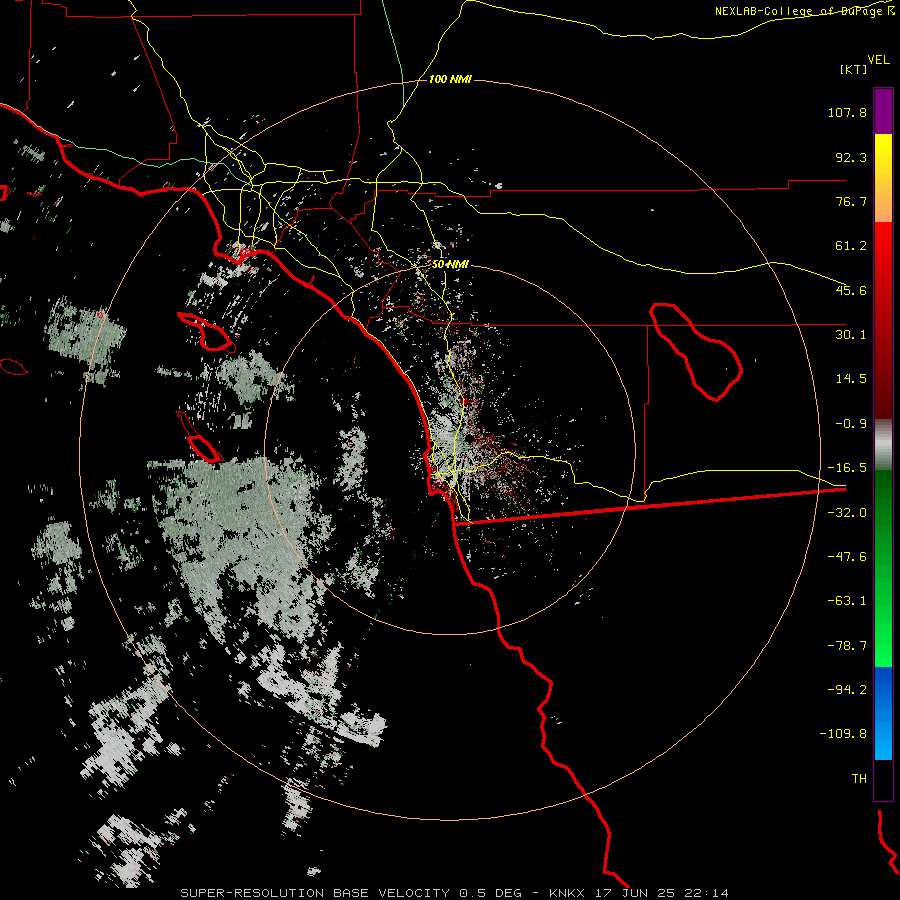Click the -32.0 legend value
Viewport: 900px width, 900px height.
click(847, 513)
